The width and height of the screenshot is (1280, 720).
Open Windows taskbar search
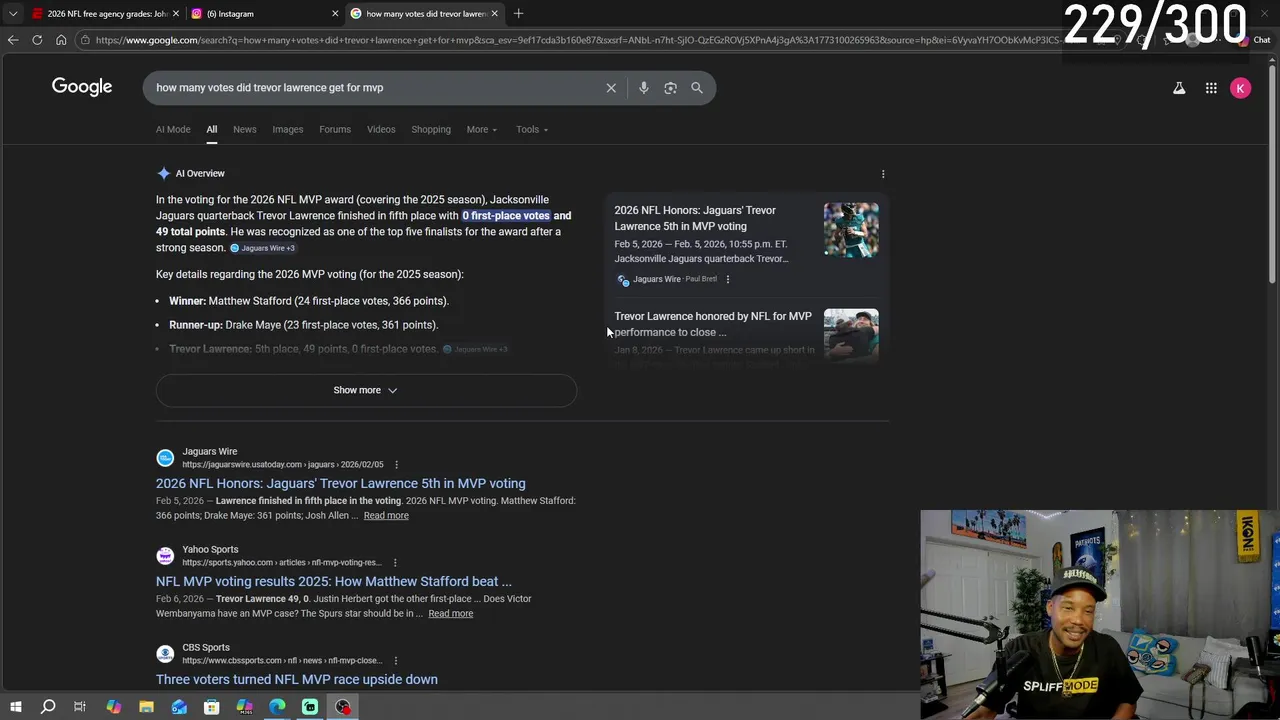click(x=47, y=707)
